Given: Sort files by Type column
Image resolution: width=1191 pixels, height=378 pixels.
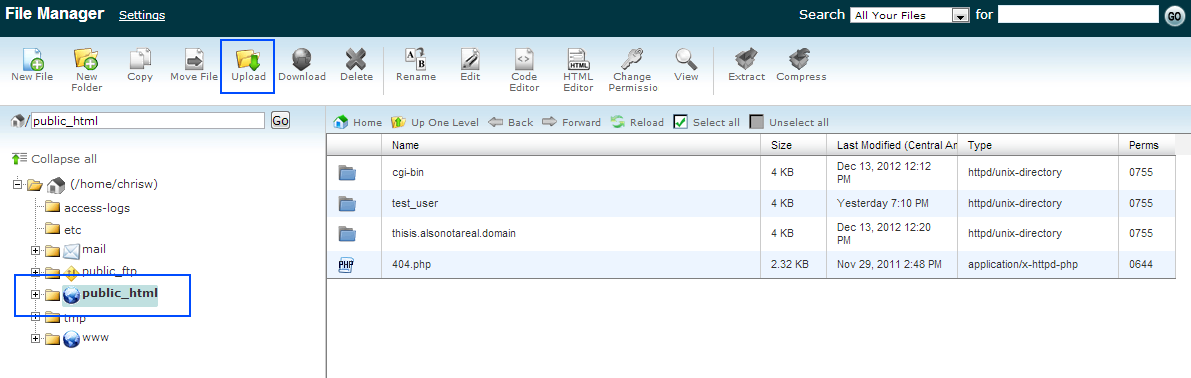Looking at the screenshot, I should pyautogui.click(x=1038, y=145).
